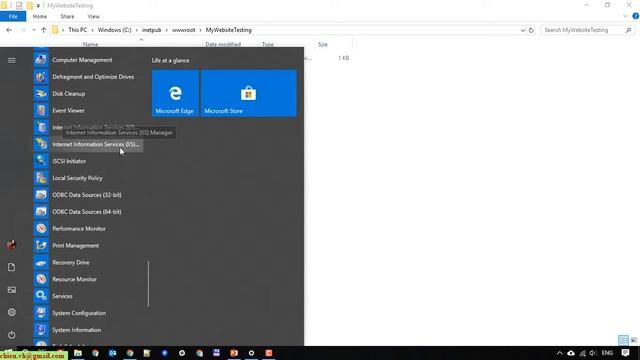Switch to the Share ribbon tab
This screenshot has height=360, width=640.
click(x=67, y=16)
